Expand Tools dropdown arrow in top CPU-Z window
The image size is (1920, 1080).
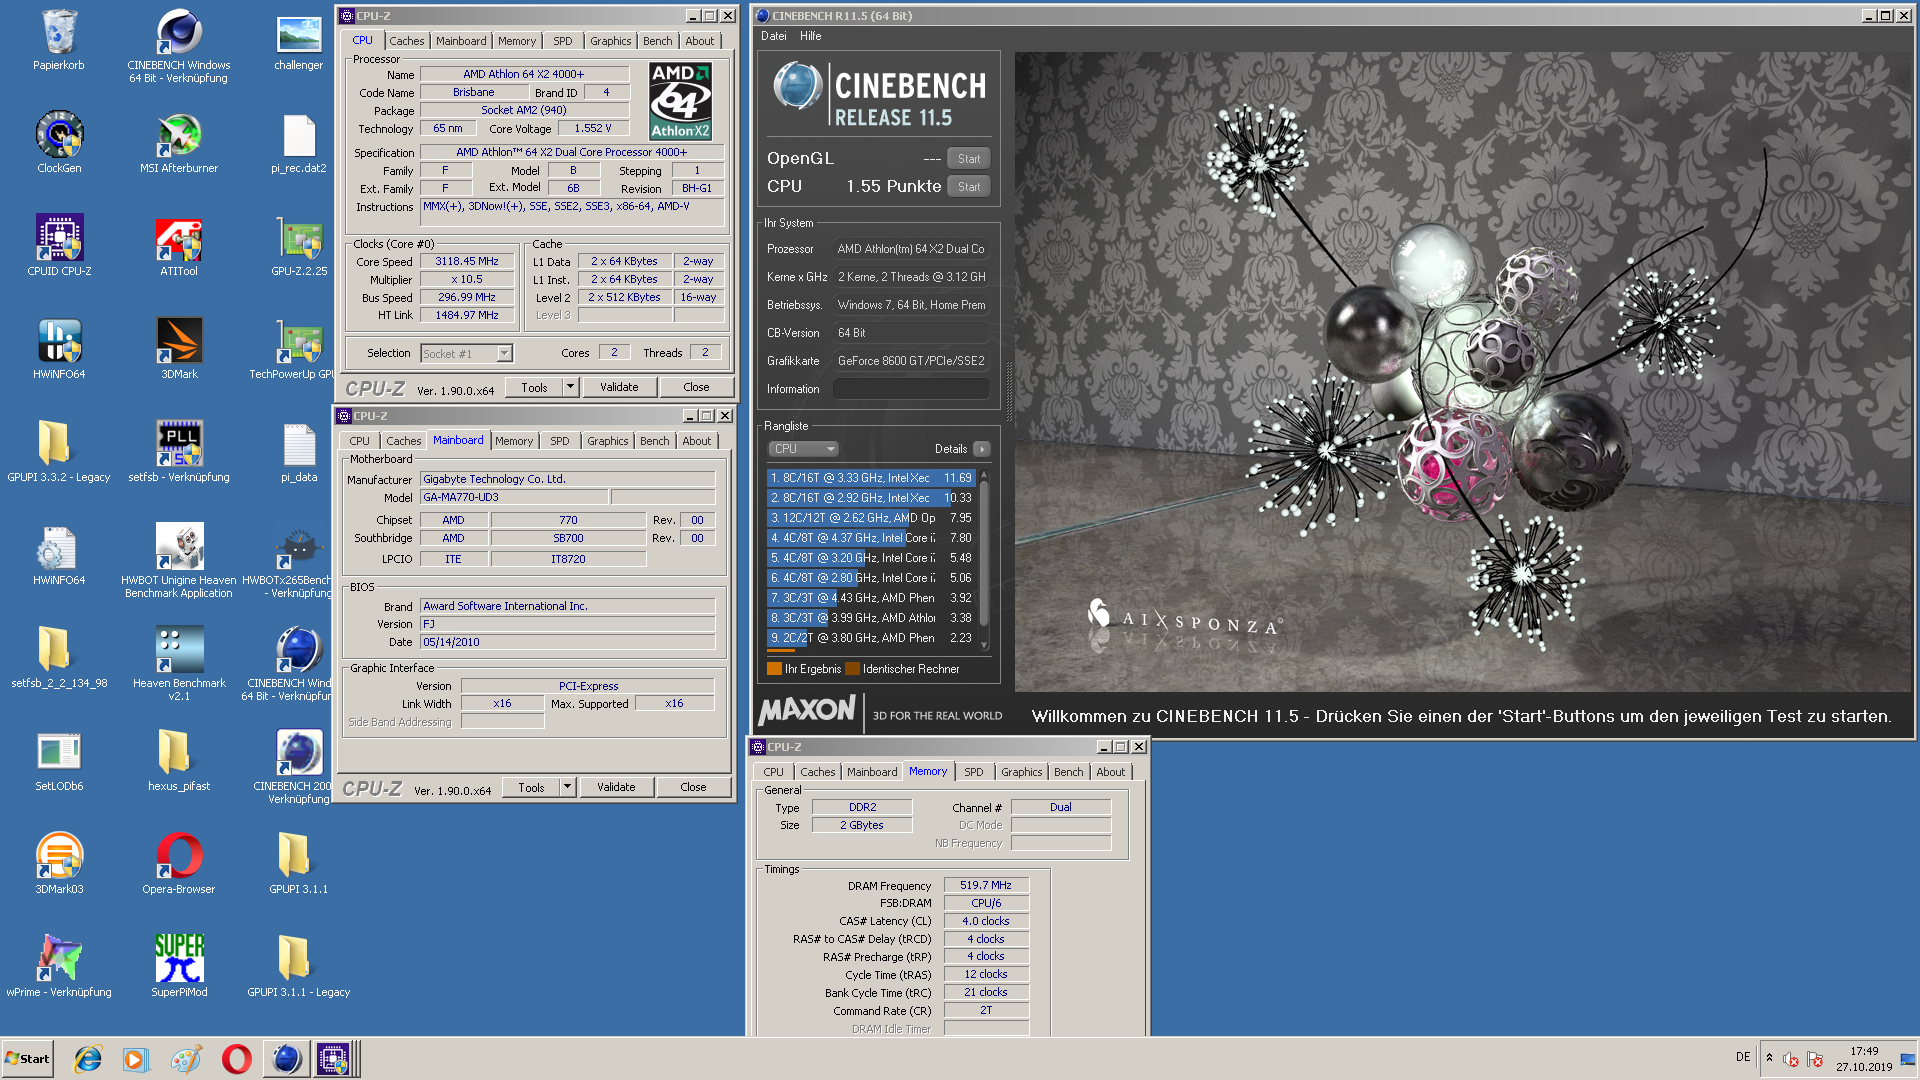coord(570,387)
